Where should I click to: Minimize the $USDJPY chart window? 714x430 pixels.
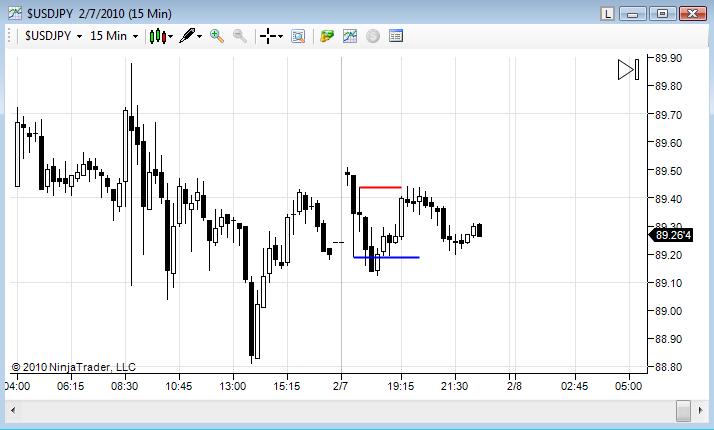[632, 14]
